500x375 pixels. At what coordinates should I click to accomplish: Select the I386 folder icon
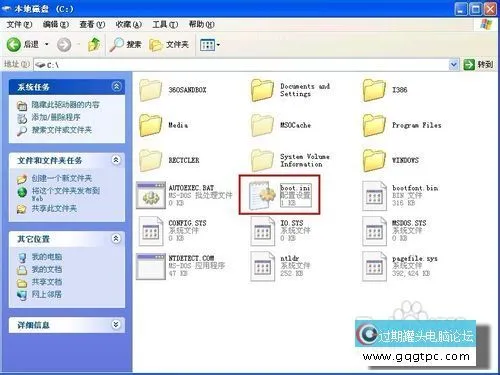click(374, 90)
